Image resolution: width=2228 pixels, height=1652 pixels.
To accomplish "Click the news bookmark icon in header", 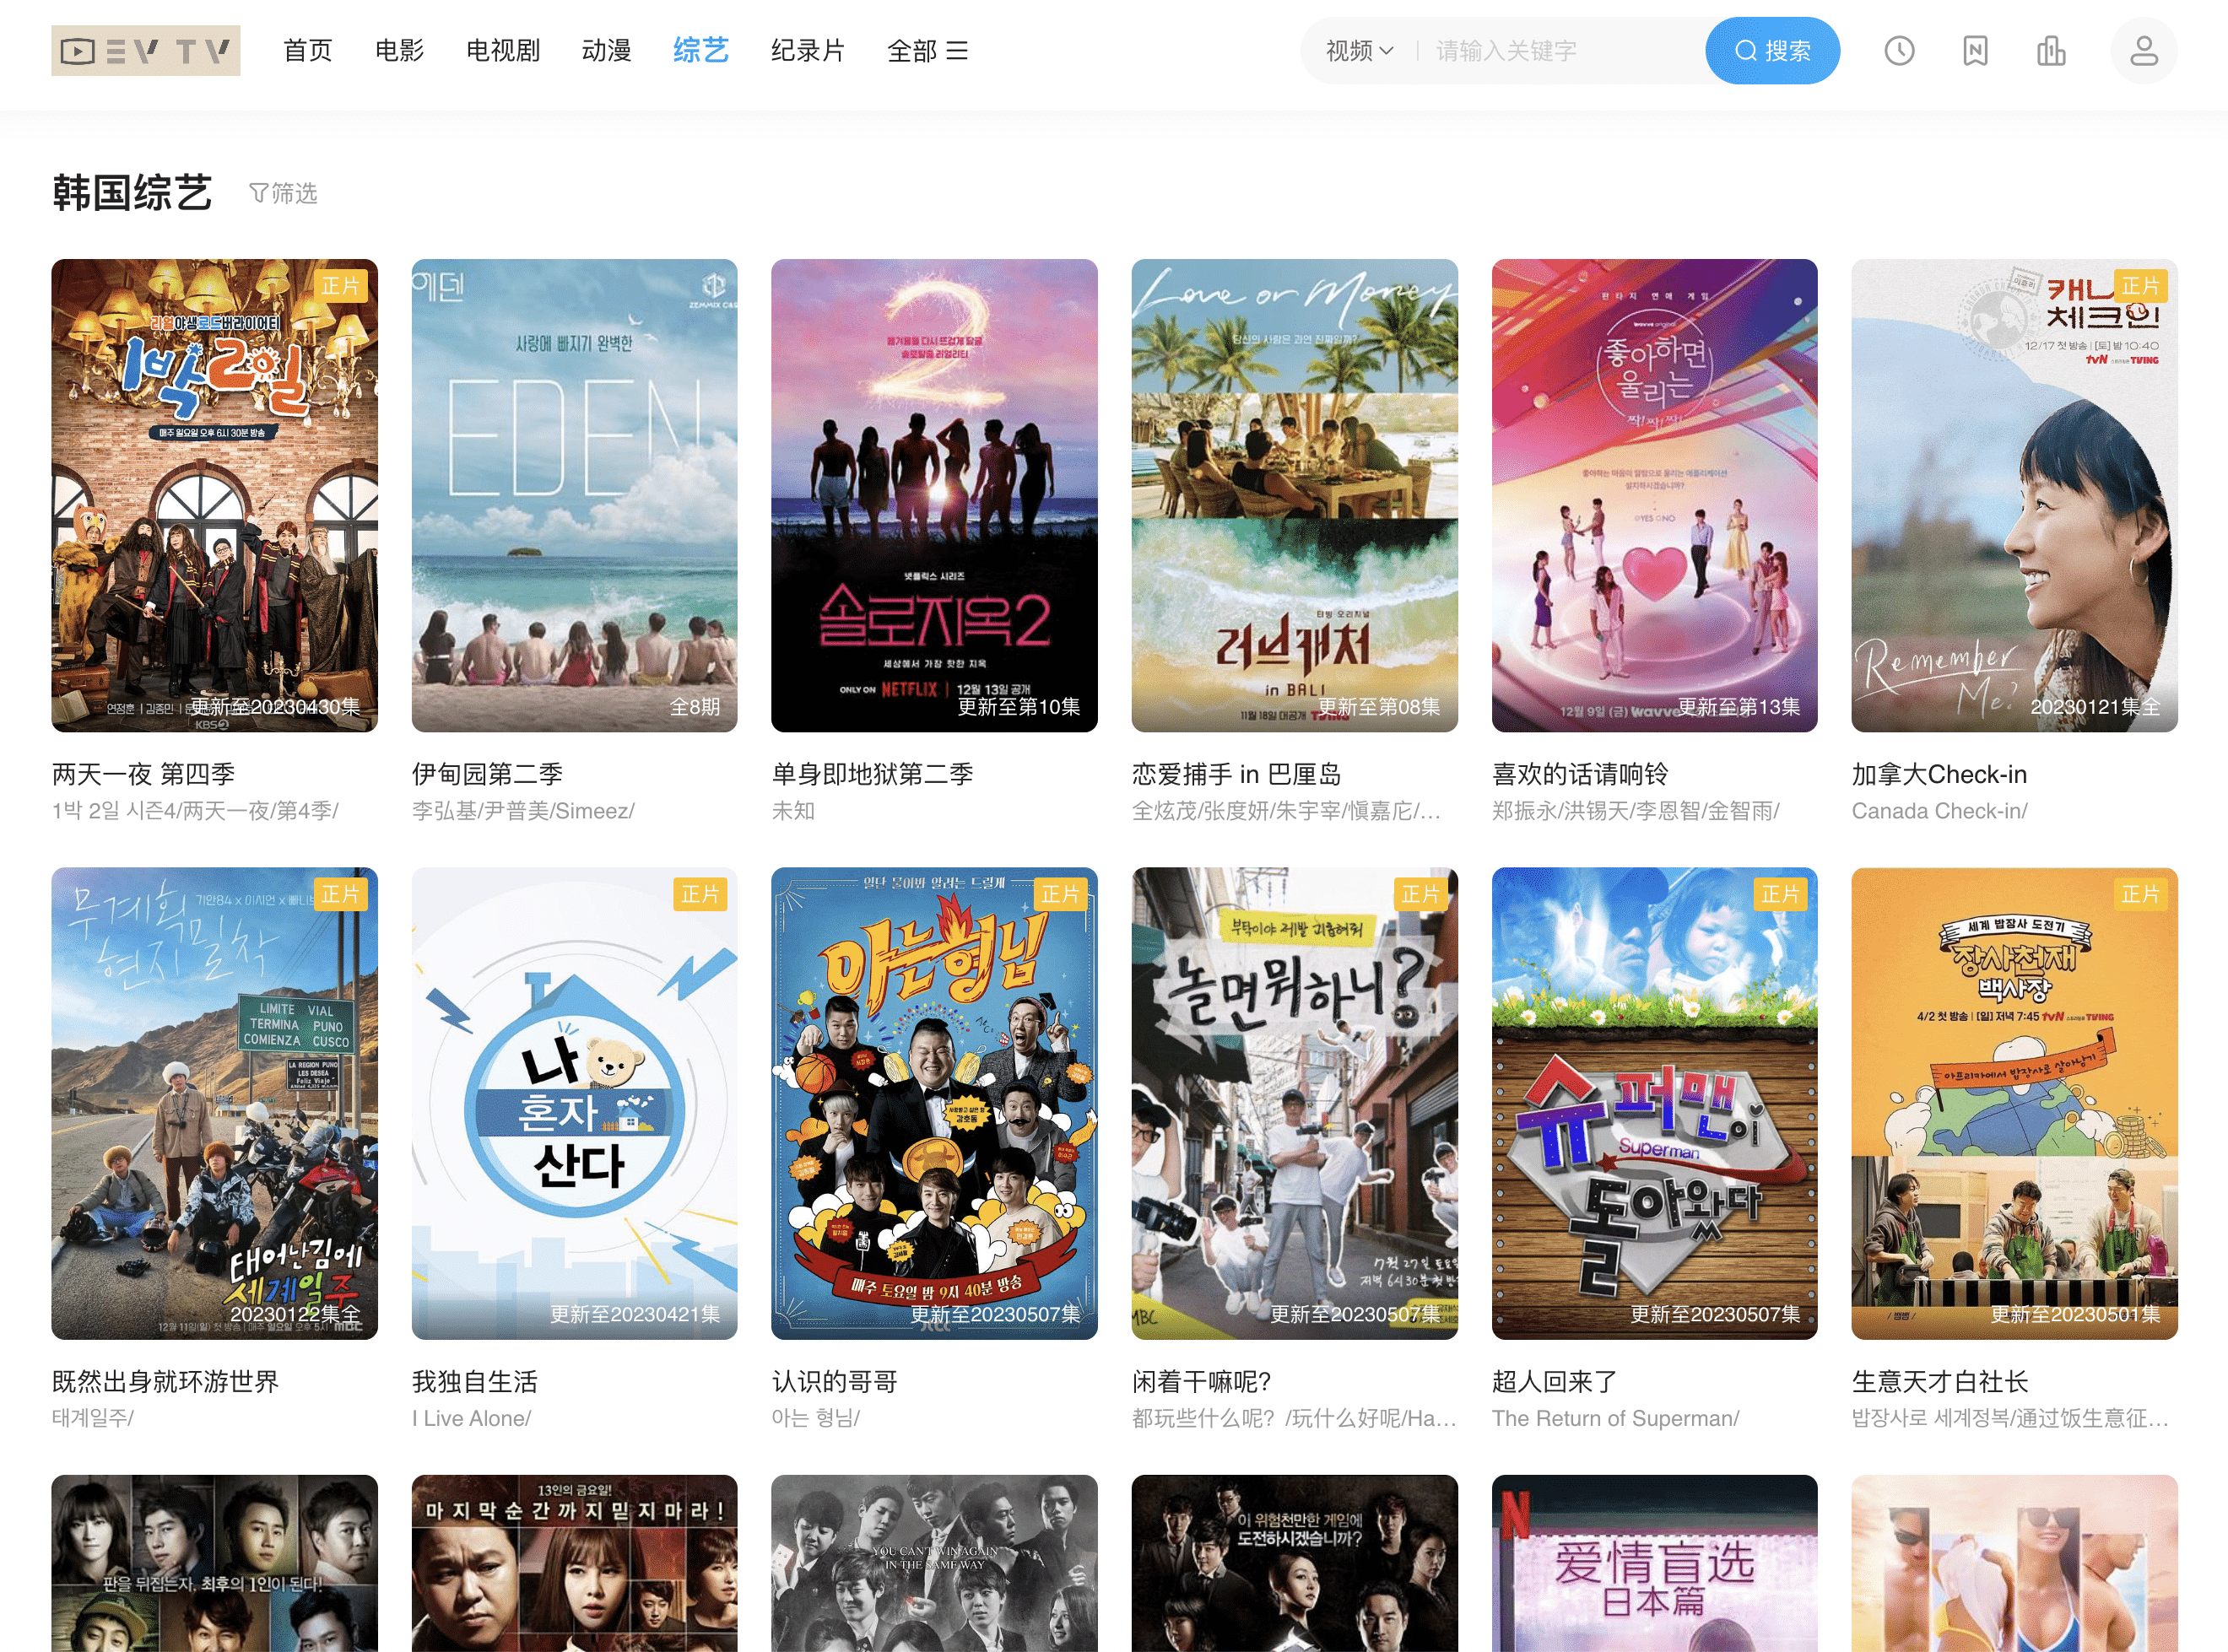I will (x=1974, y=51).
